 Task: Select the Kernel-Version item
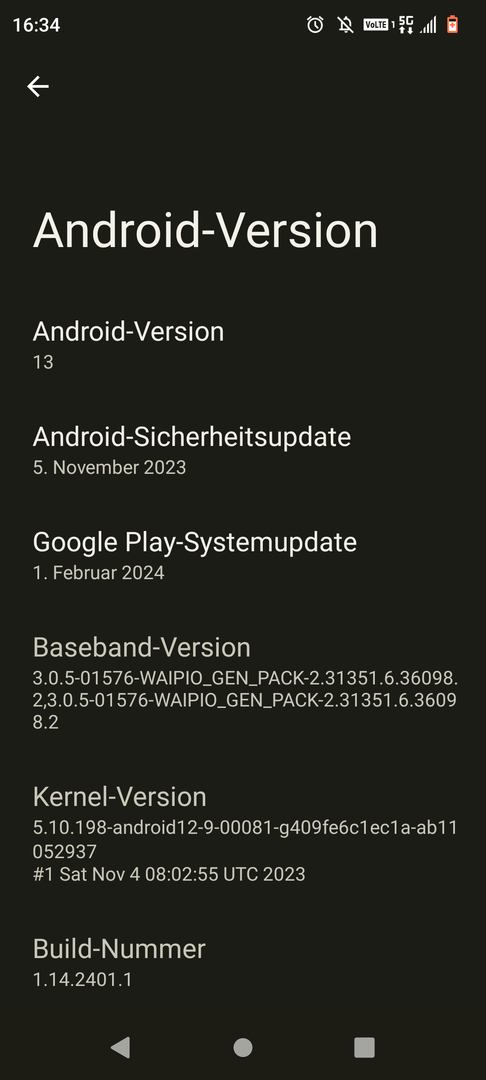point(243,833)
